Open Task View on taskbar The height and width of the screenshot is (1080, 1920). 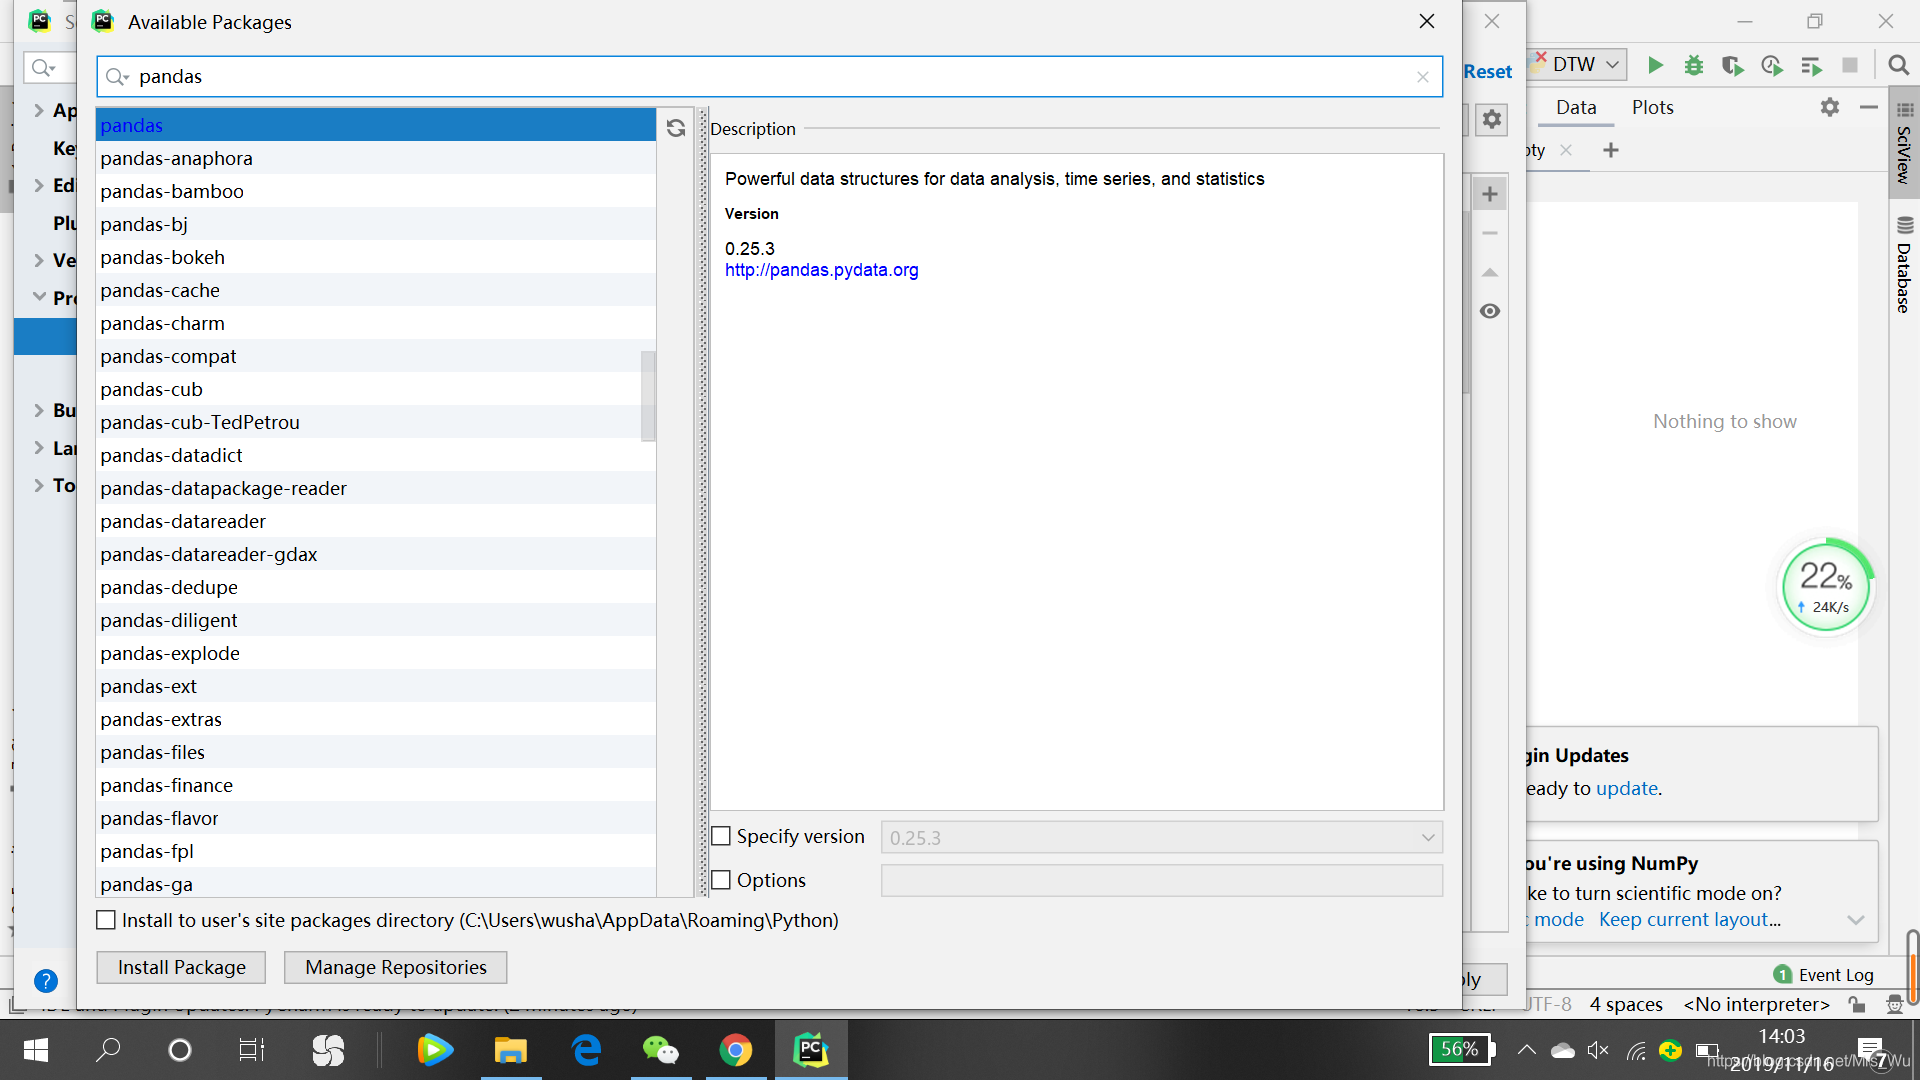[251, 1050]
